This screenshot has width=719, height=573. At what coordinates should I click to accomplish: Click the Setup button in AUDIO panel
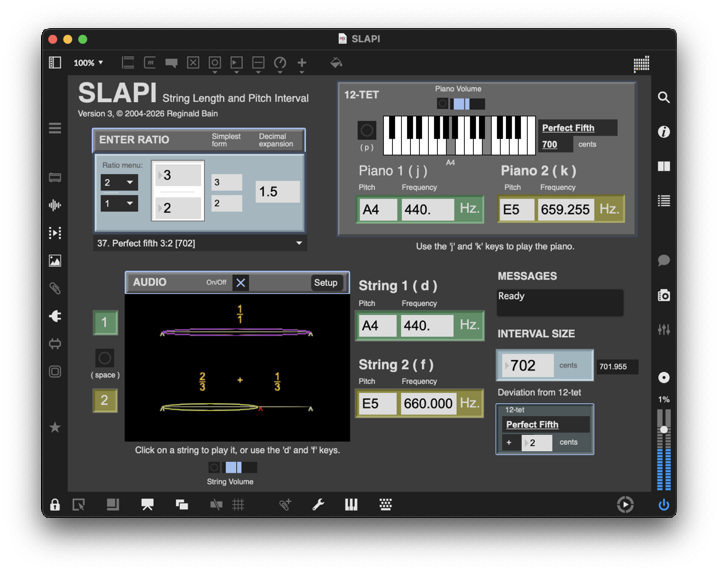click(326, 283)
